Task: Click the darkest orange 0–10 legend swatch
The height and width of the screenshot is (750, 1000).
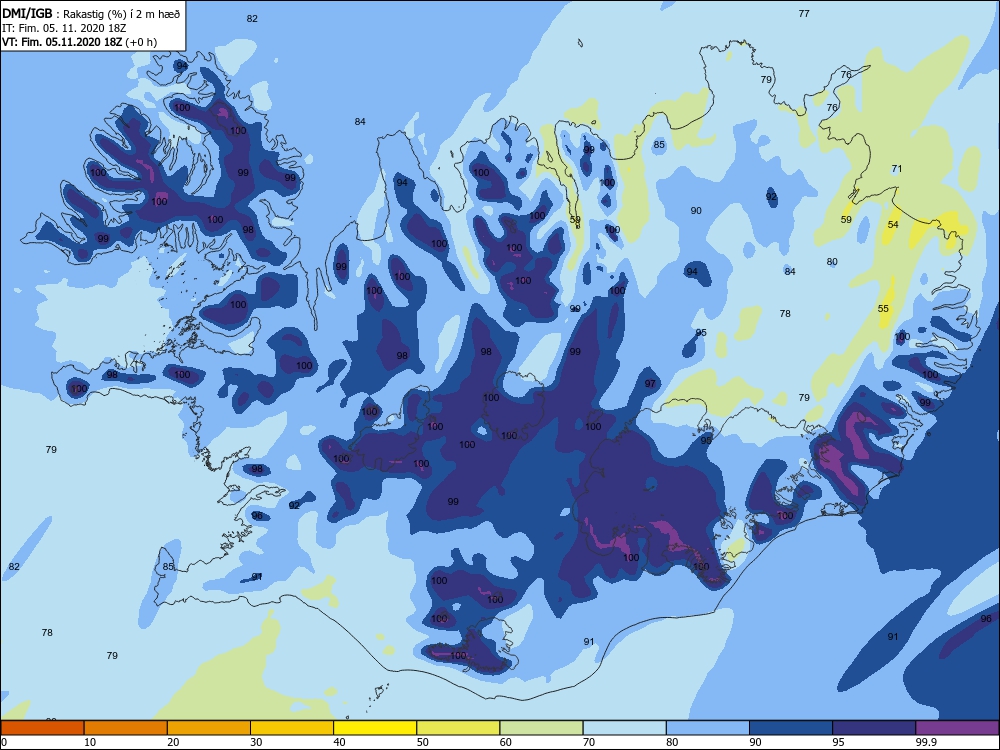Action: (42, 728)
